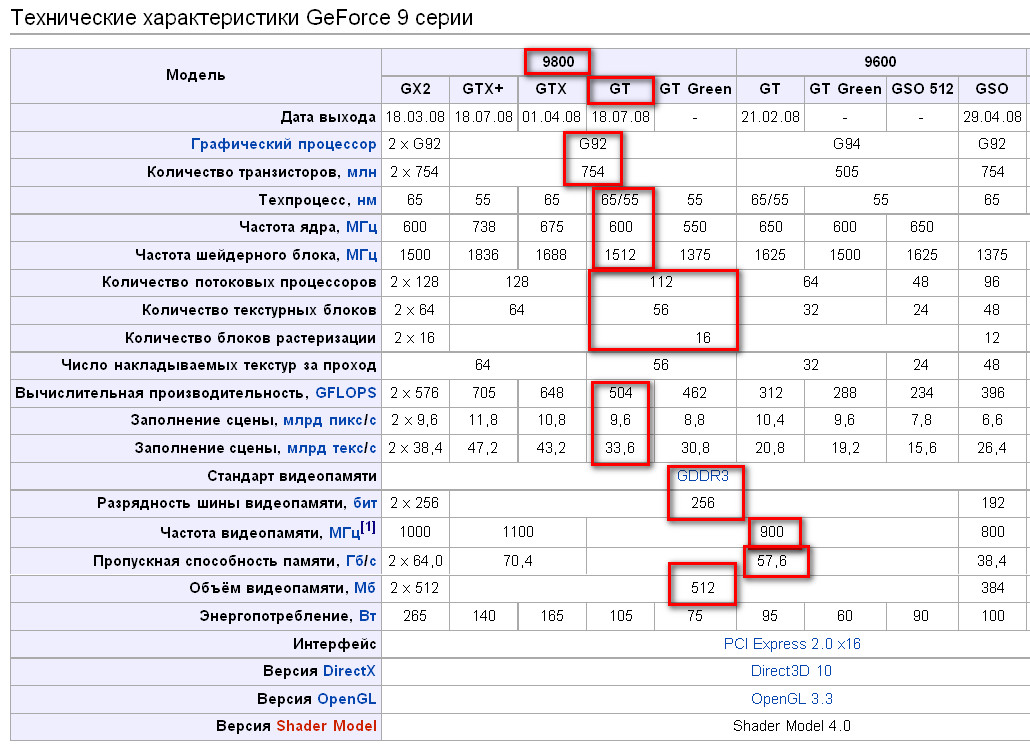Viewport: 1030px width, 751px height.
Task: Click the 9800 series header
Action: tap(558, 62)
